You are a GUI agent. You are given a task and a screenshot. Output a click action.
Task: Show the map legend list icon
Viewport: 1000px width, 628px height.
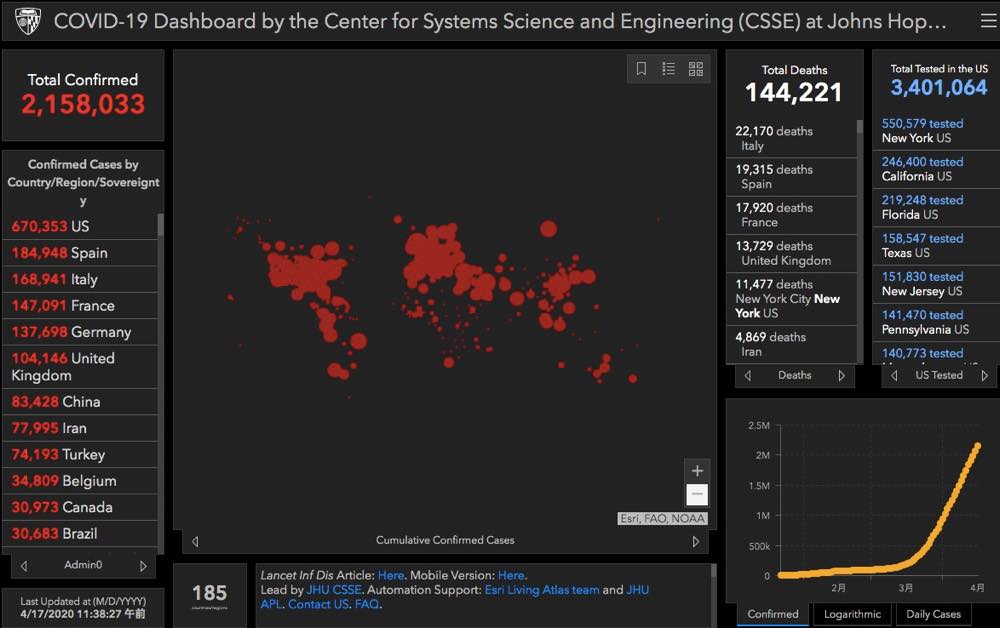668,68
